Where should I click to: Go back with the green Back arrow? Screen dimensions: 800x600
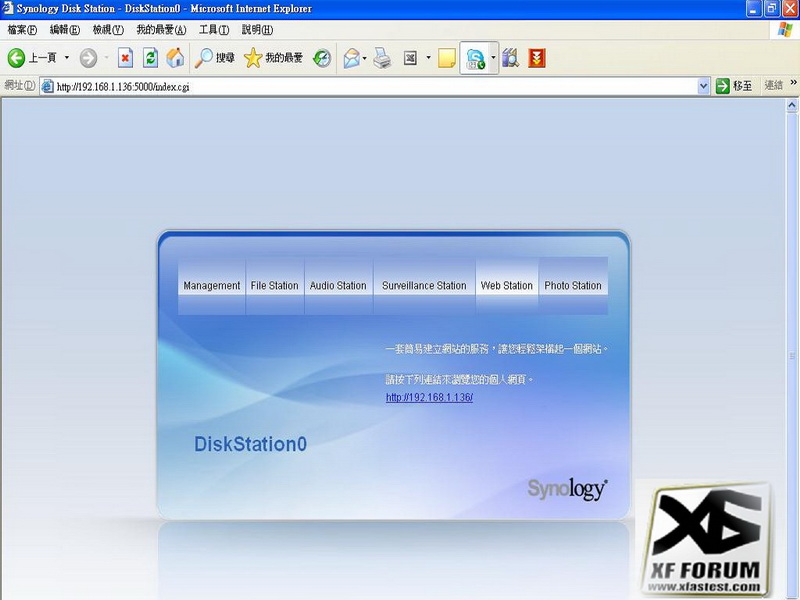point(16,58)
